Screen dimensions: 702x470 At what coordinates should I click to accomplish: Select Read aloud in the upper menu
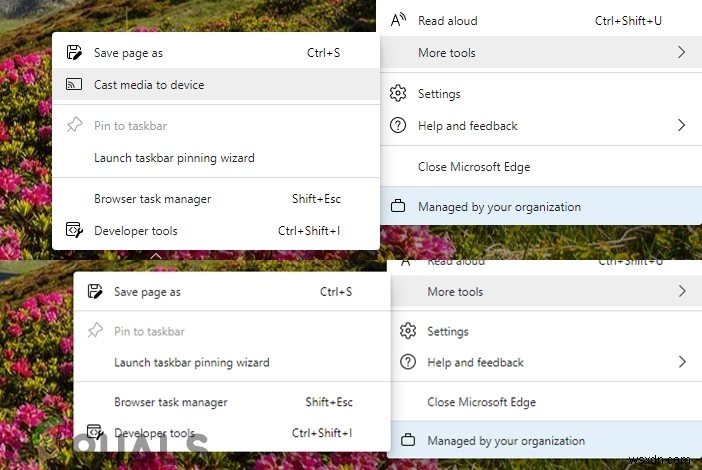(448, 21)
